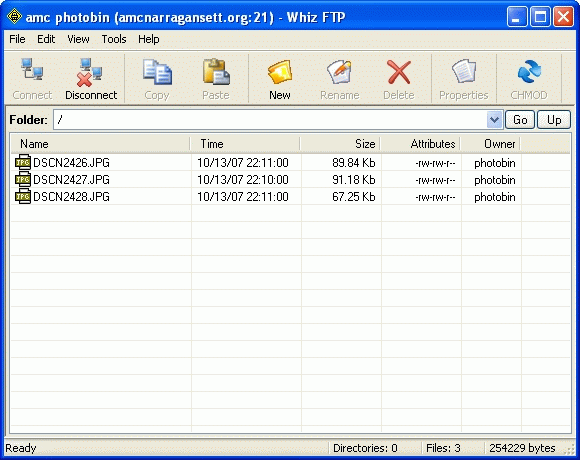Screen dimensions: 580x460
Task: Open the Tools menu
Action: point(114,39)
